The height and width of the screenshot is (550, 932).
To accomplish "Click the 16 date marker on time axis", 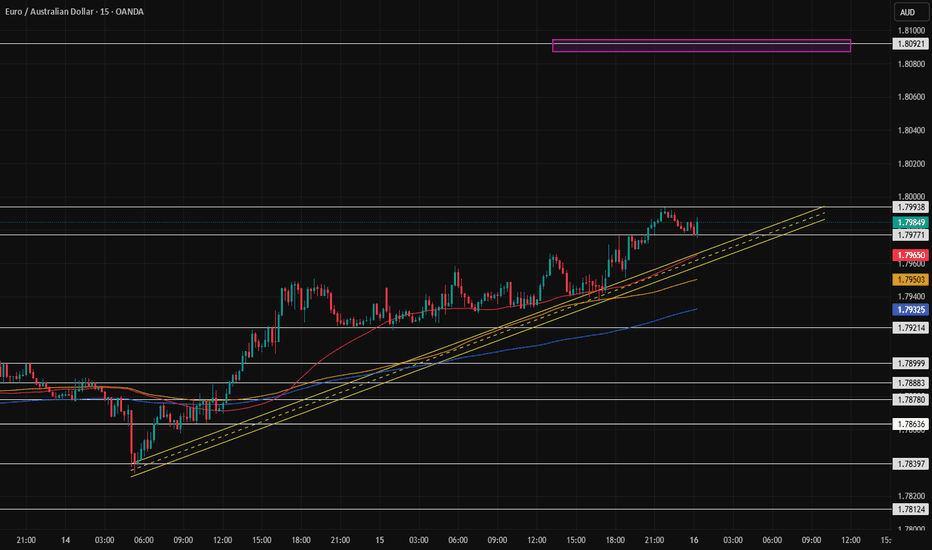I will [x=694, y=540].
